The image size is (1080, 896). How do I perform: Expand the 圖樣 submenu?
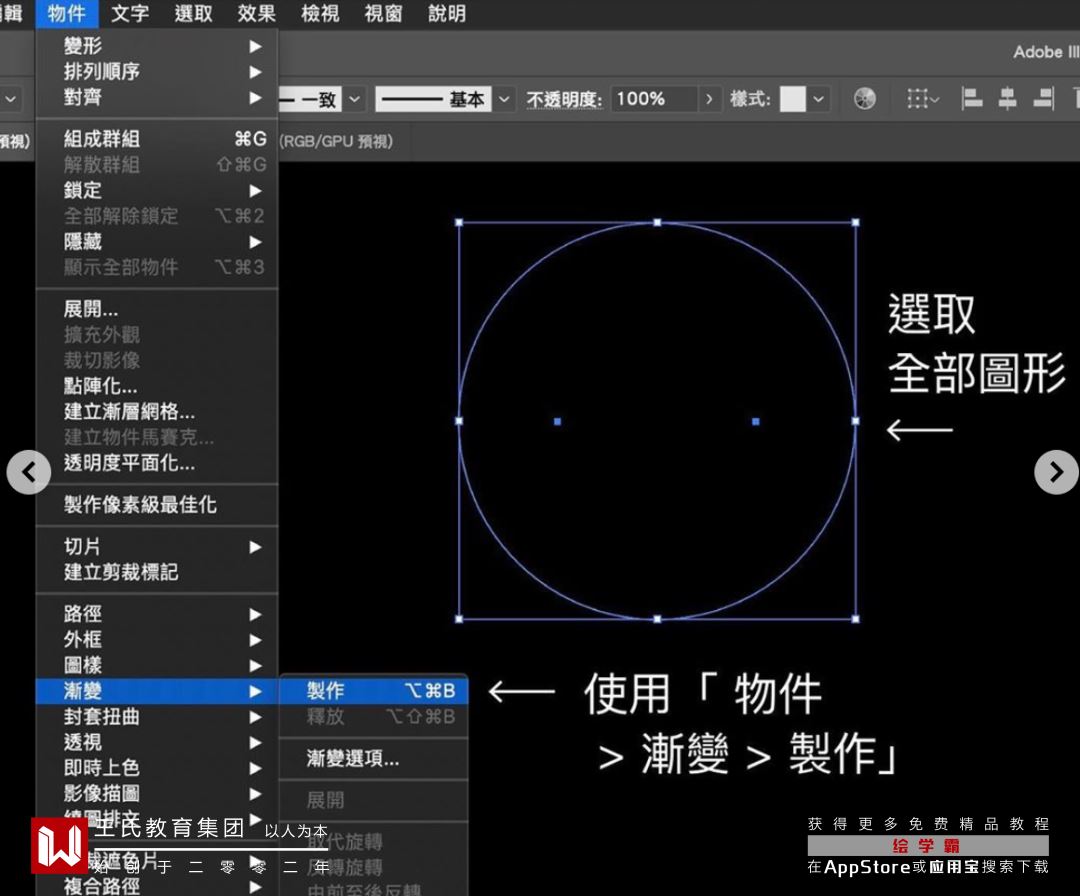157,665
